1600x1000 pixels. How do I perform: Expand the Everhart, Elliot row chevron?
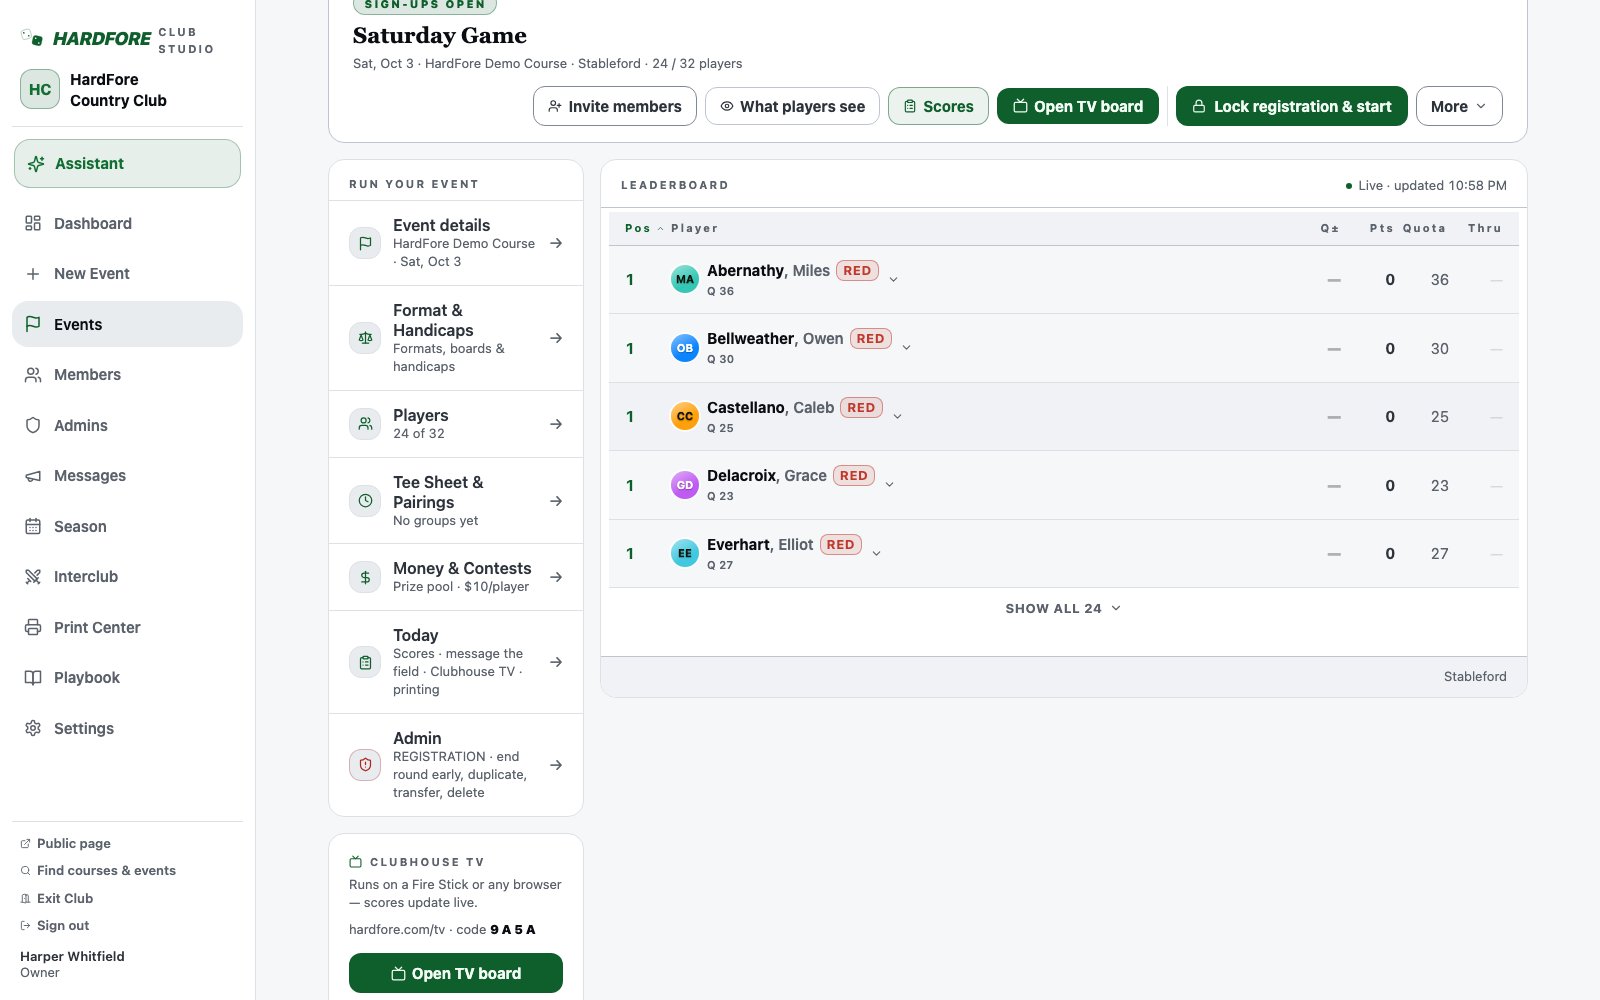[x=876, y=554]
